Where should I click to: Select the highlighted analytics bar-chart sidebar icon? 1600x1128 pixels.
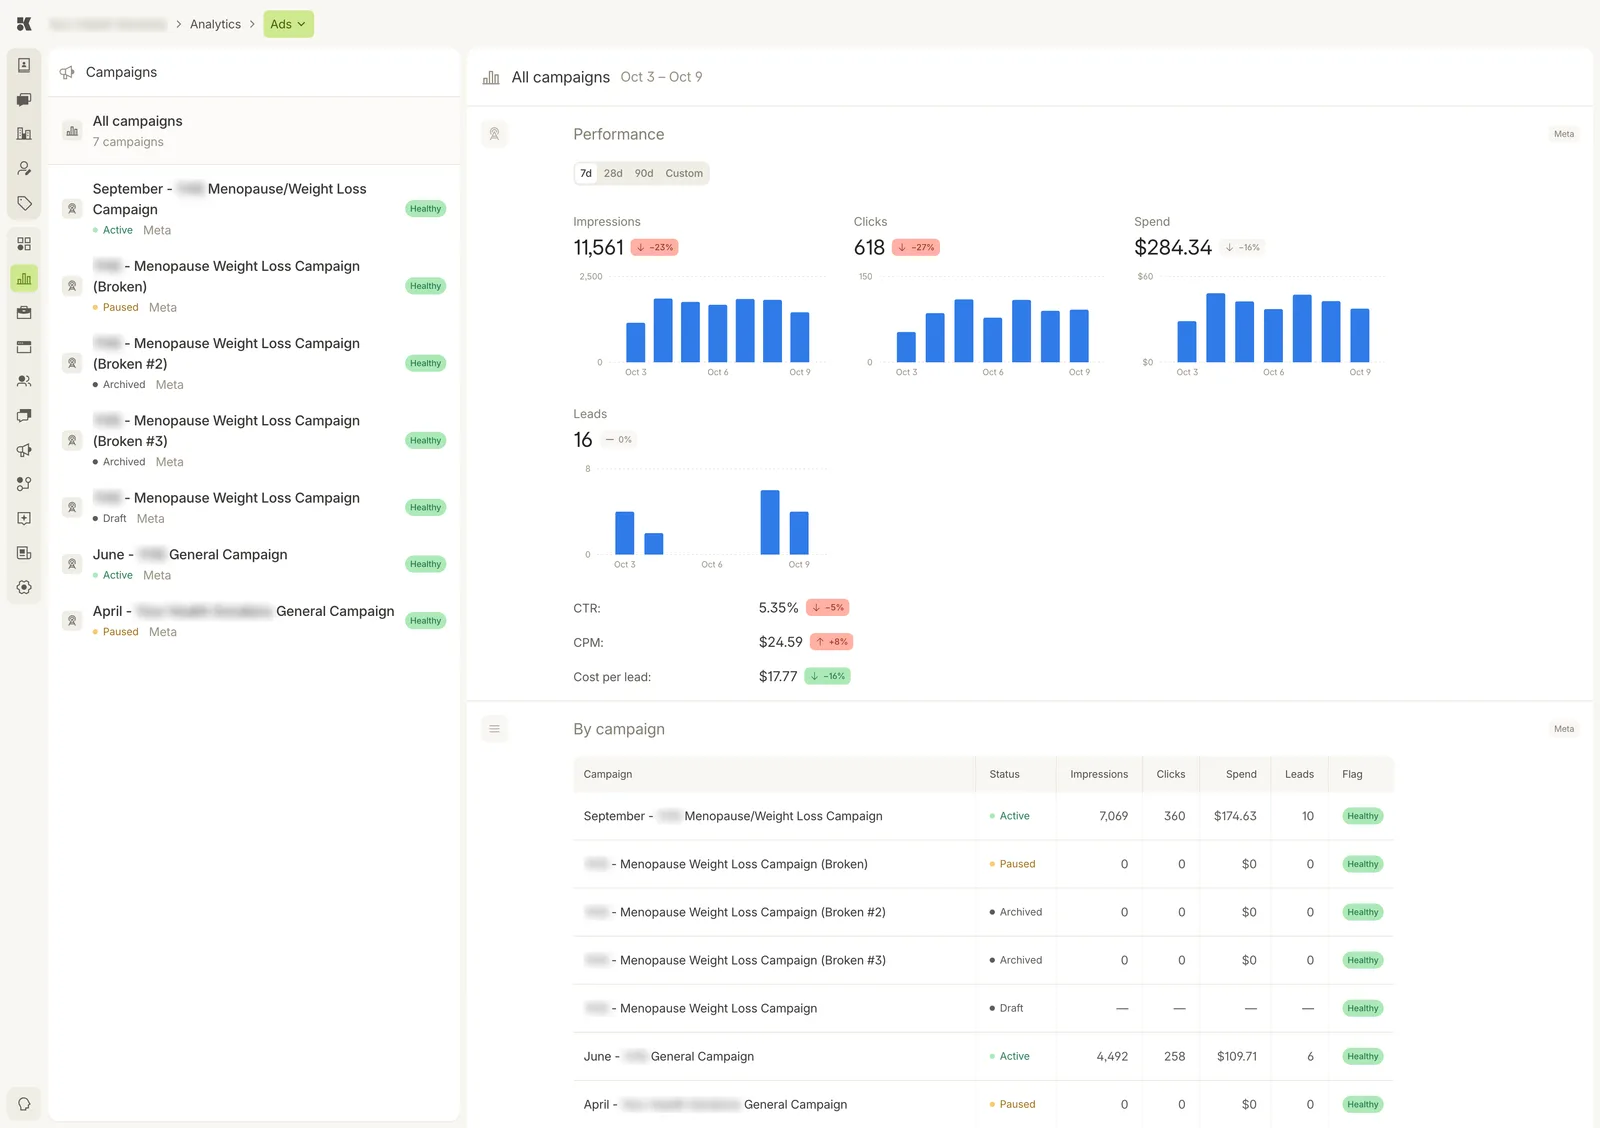tap(24, 279)
